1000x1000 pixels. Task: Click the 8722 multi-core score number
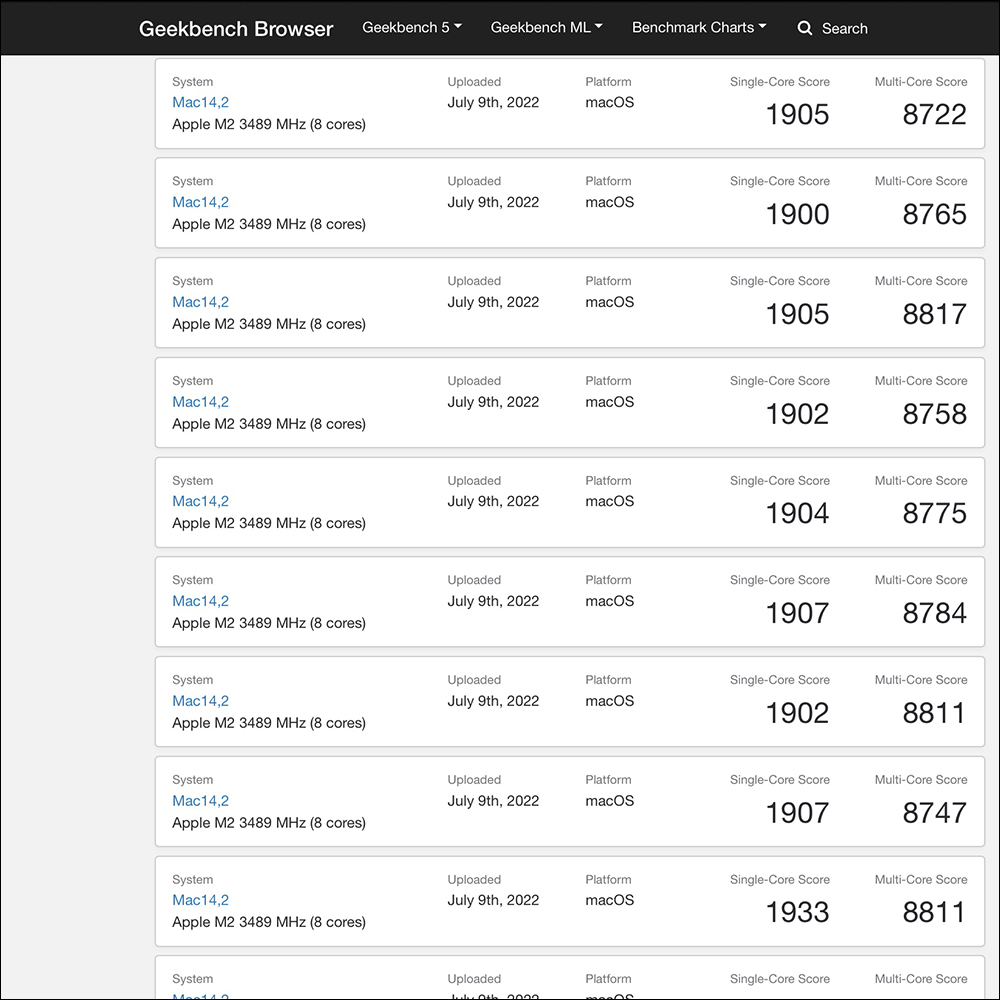[x=934, y=114]
